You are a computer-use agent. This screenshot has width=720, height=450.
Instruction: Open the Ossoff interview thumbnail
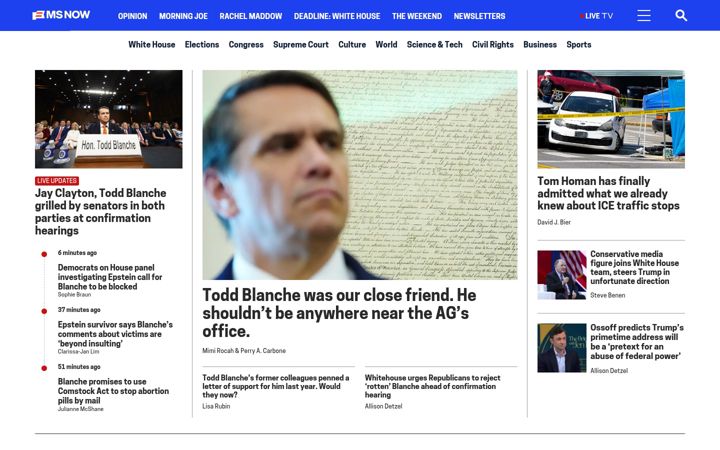562,348
